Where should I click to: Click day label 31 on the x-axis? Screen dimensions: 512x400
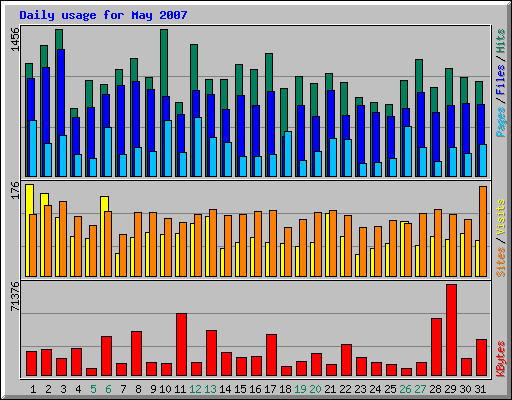480,389
